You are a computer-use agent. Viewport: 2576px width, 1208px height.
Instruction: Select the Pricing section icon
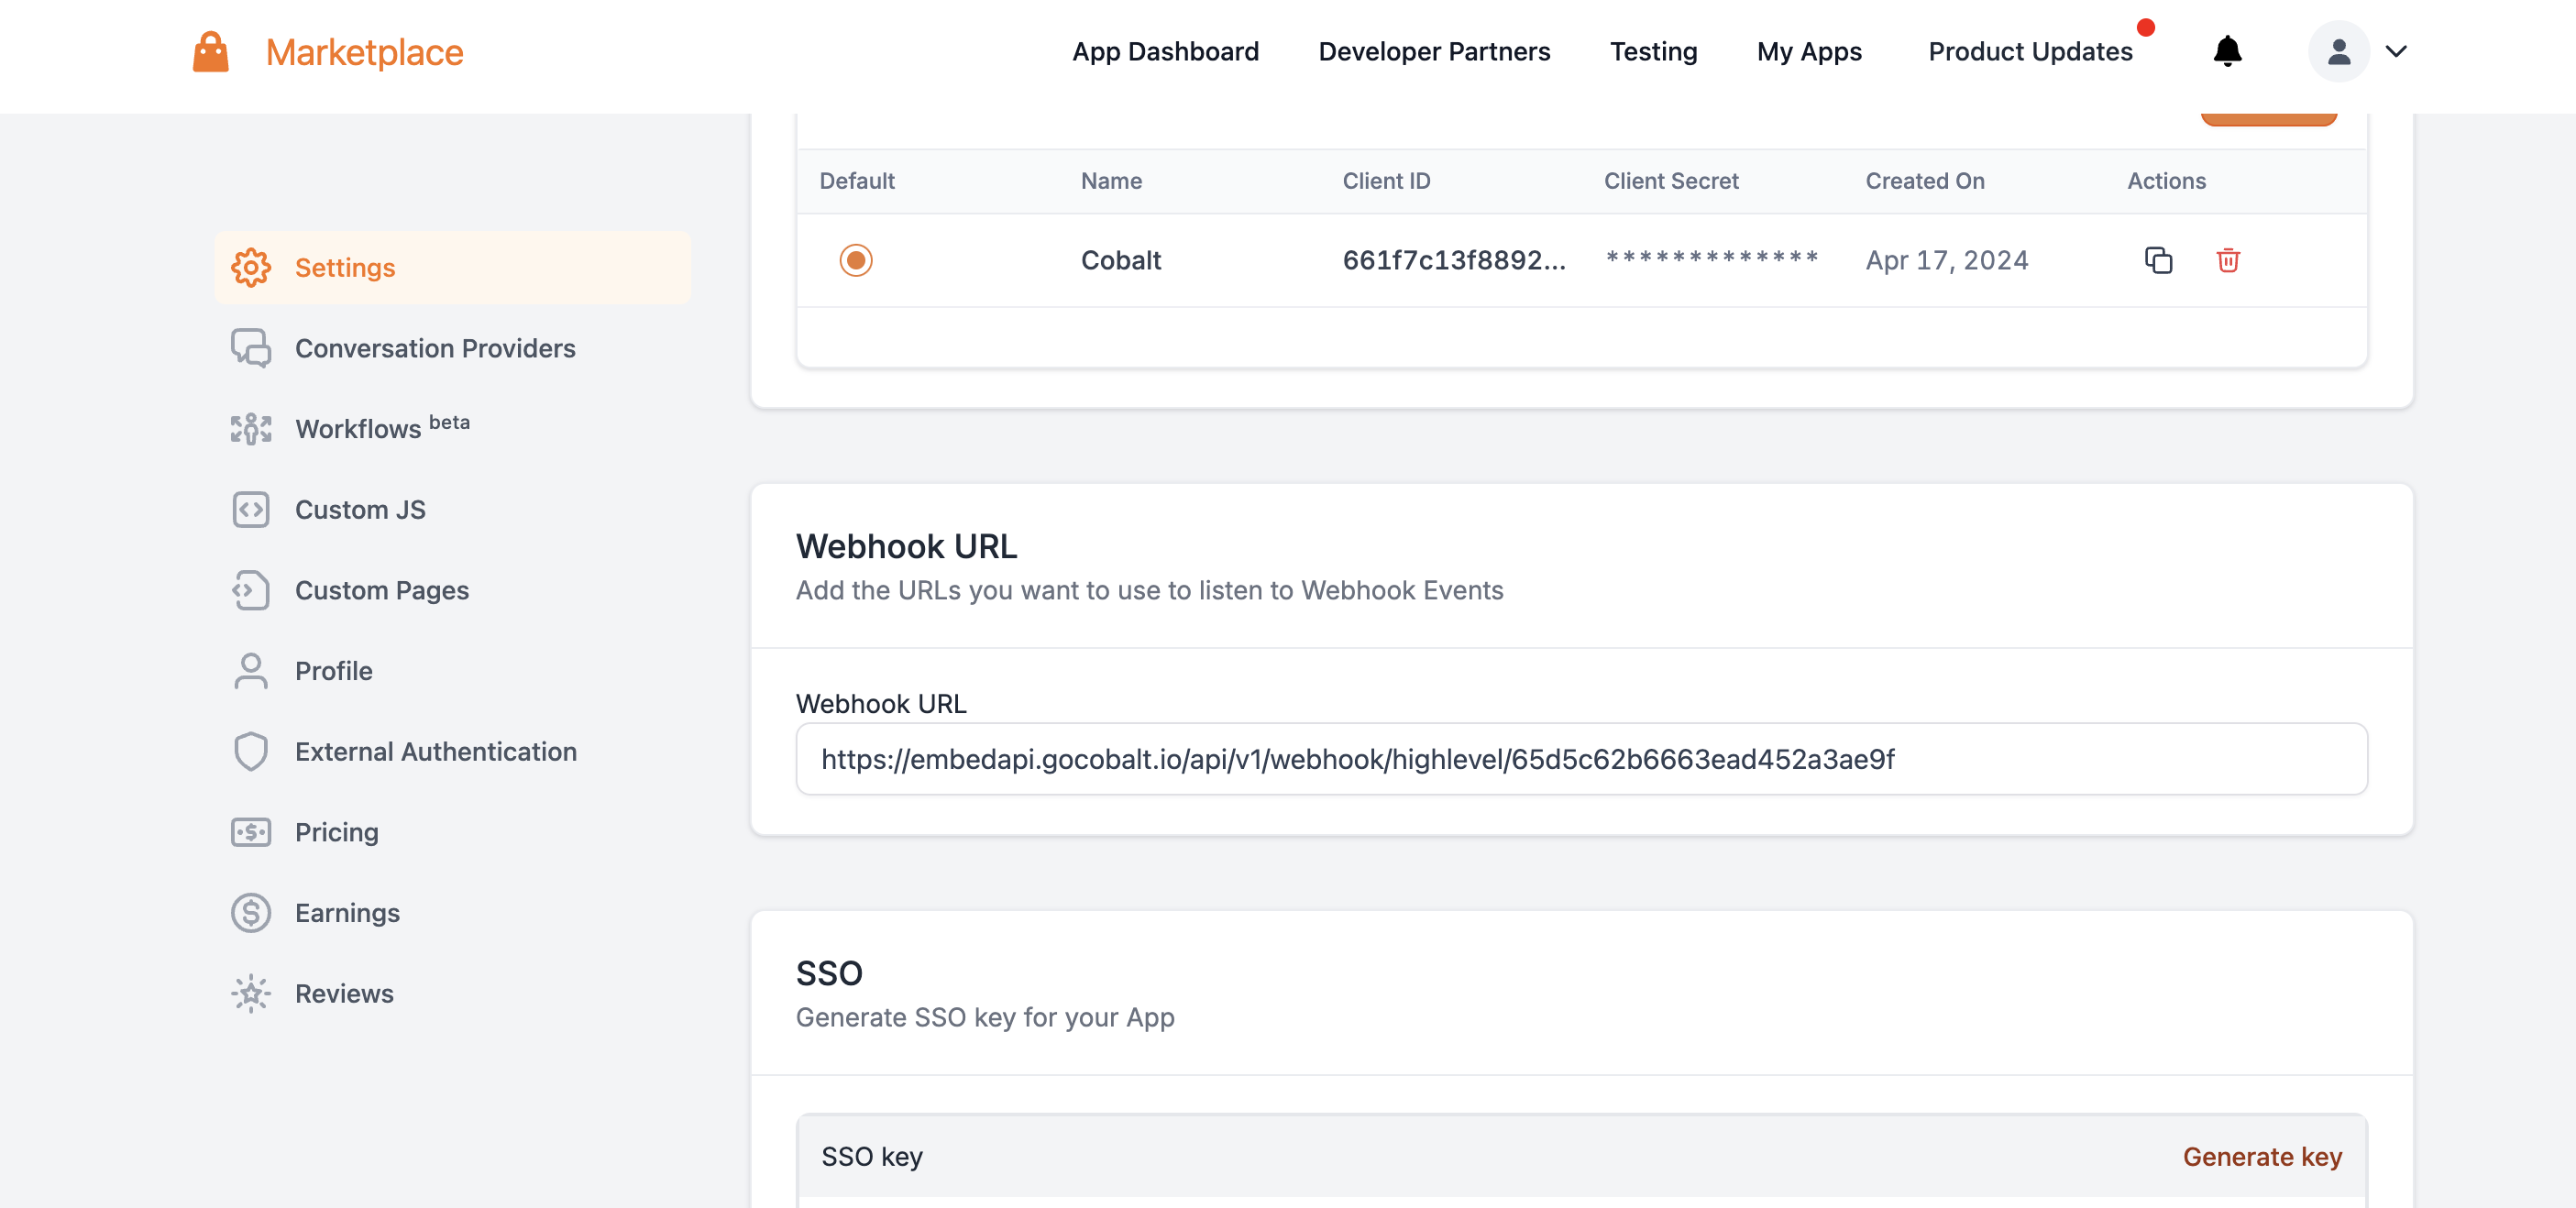251,832
